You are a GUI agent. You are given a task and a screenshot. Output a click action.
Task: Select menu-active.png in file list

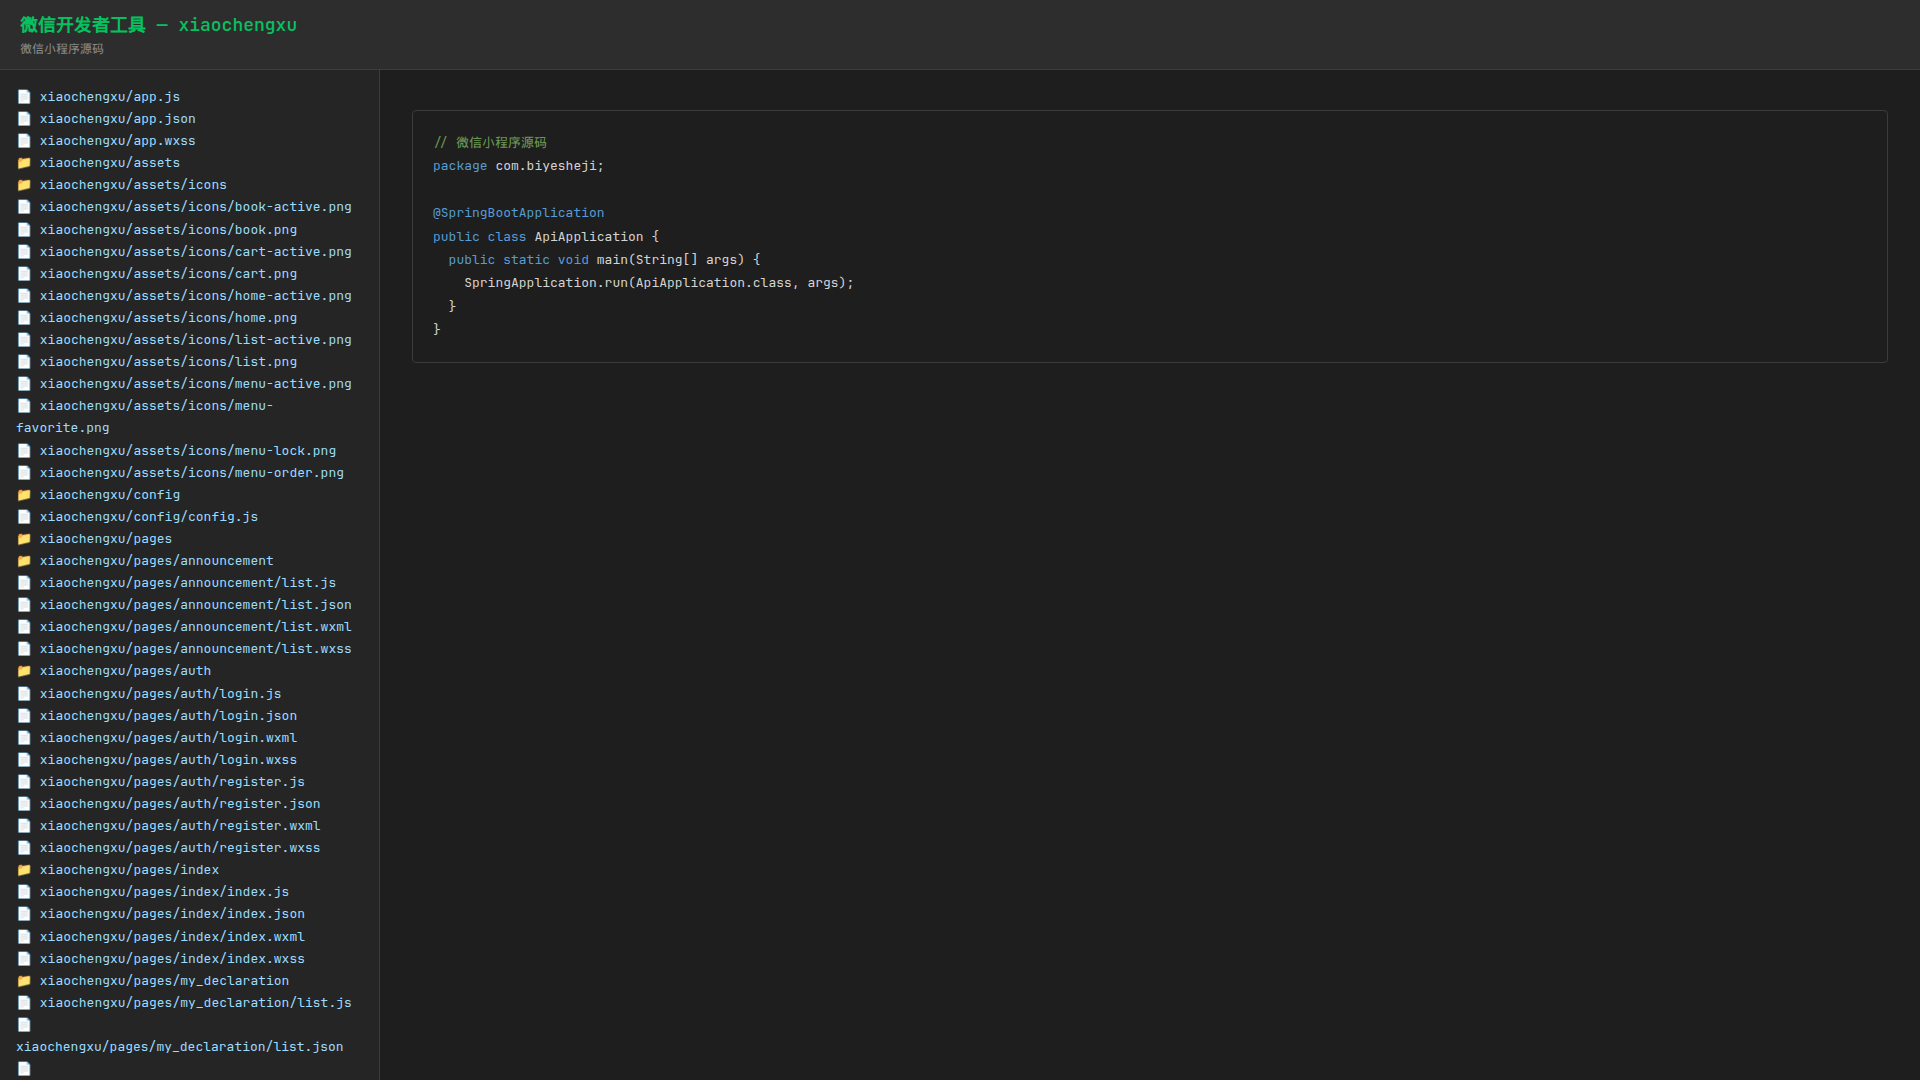(x=196, y=384)
